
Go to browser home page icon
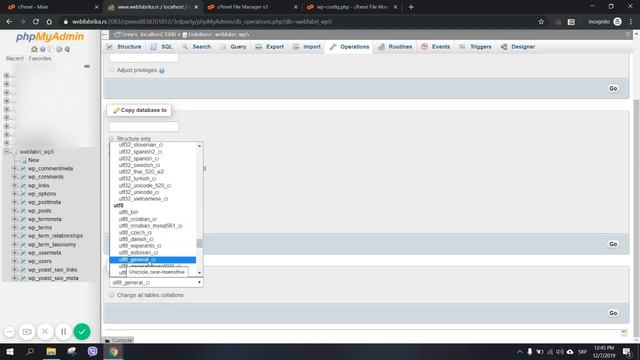click(x=49, y=22)
